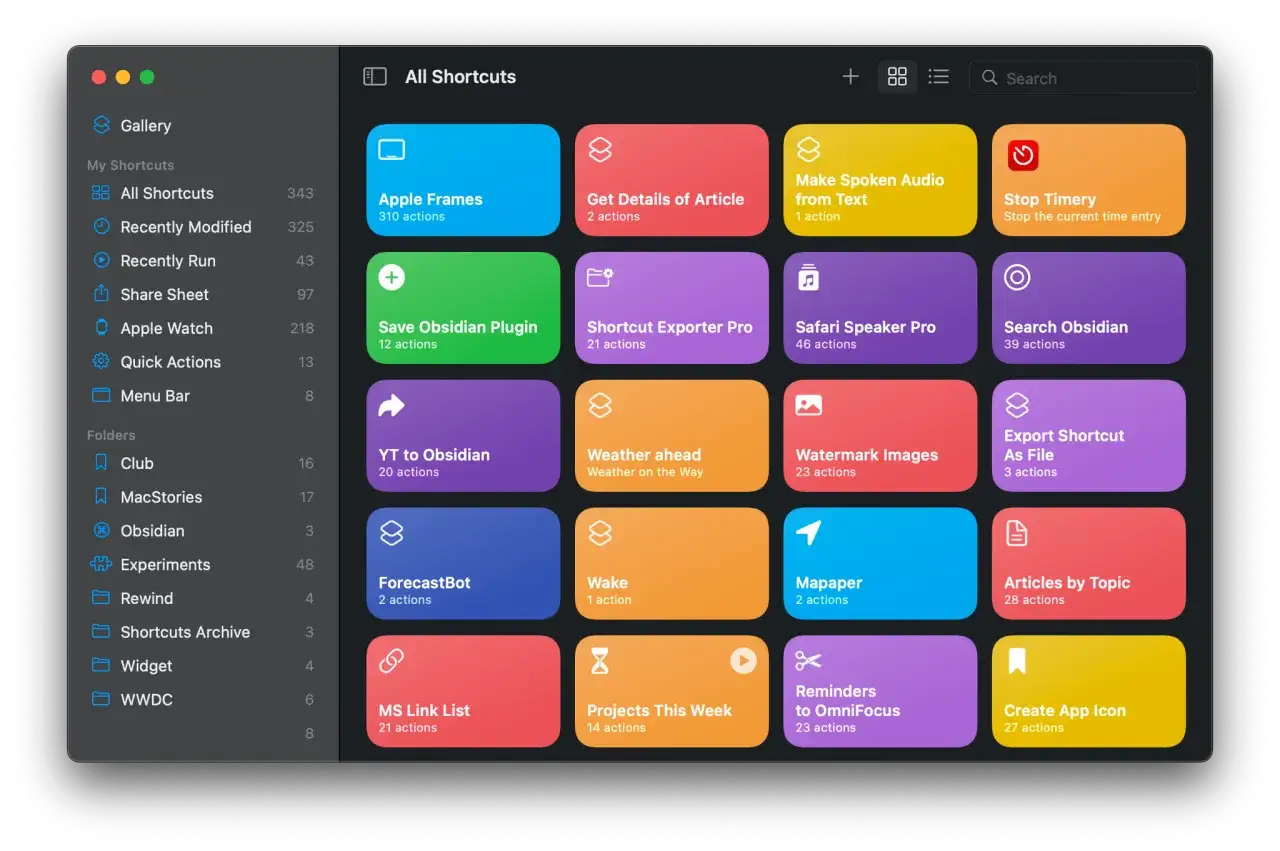Open the MacStories folder
1280x851 pixels.
[203, 497]
